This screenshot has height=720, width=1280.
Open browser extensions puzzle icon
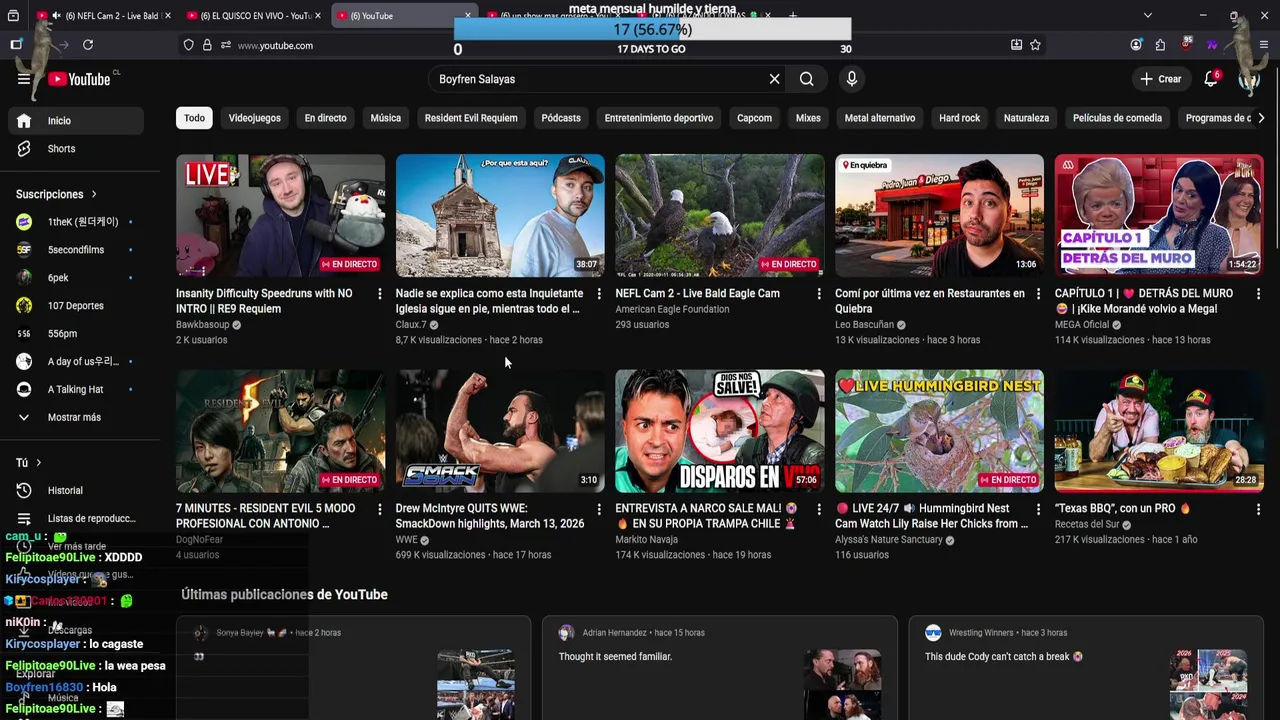coord(1160,45)
